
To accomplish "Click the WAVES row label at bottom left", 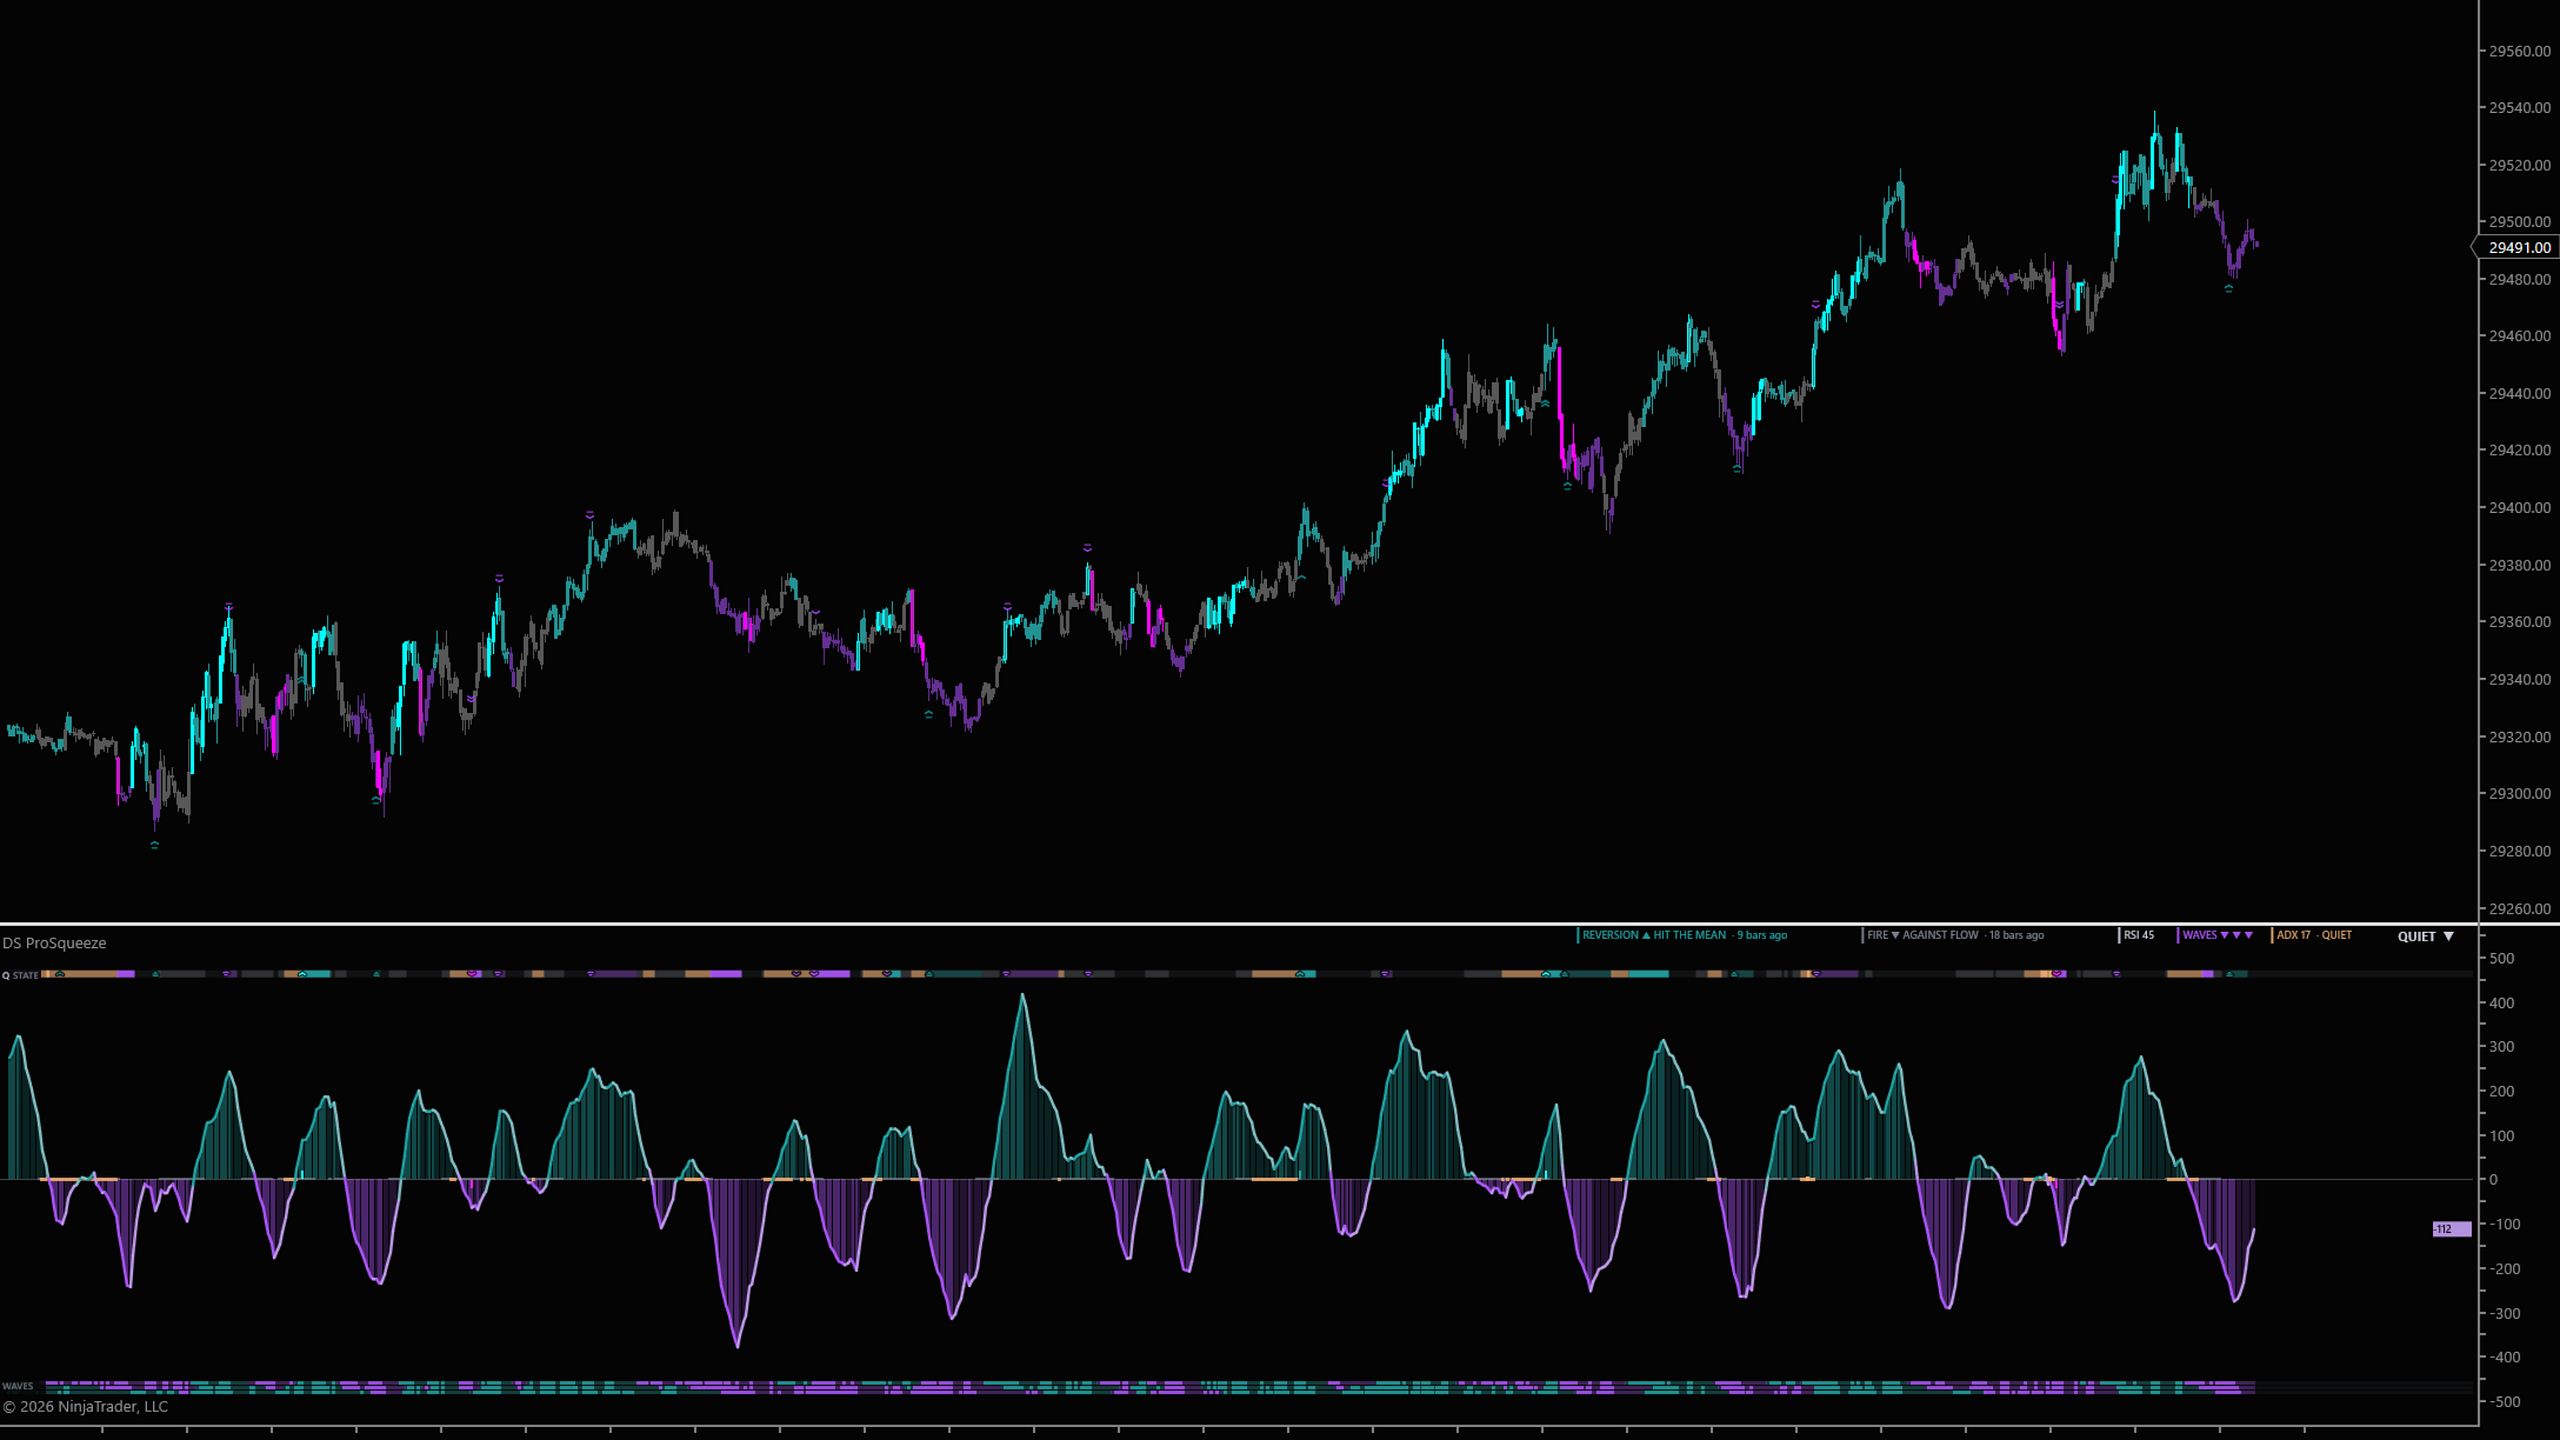I will [x=18, y=1386].
